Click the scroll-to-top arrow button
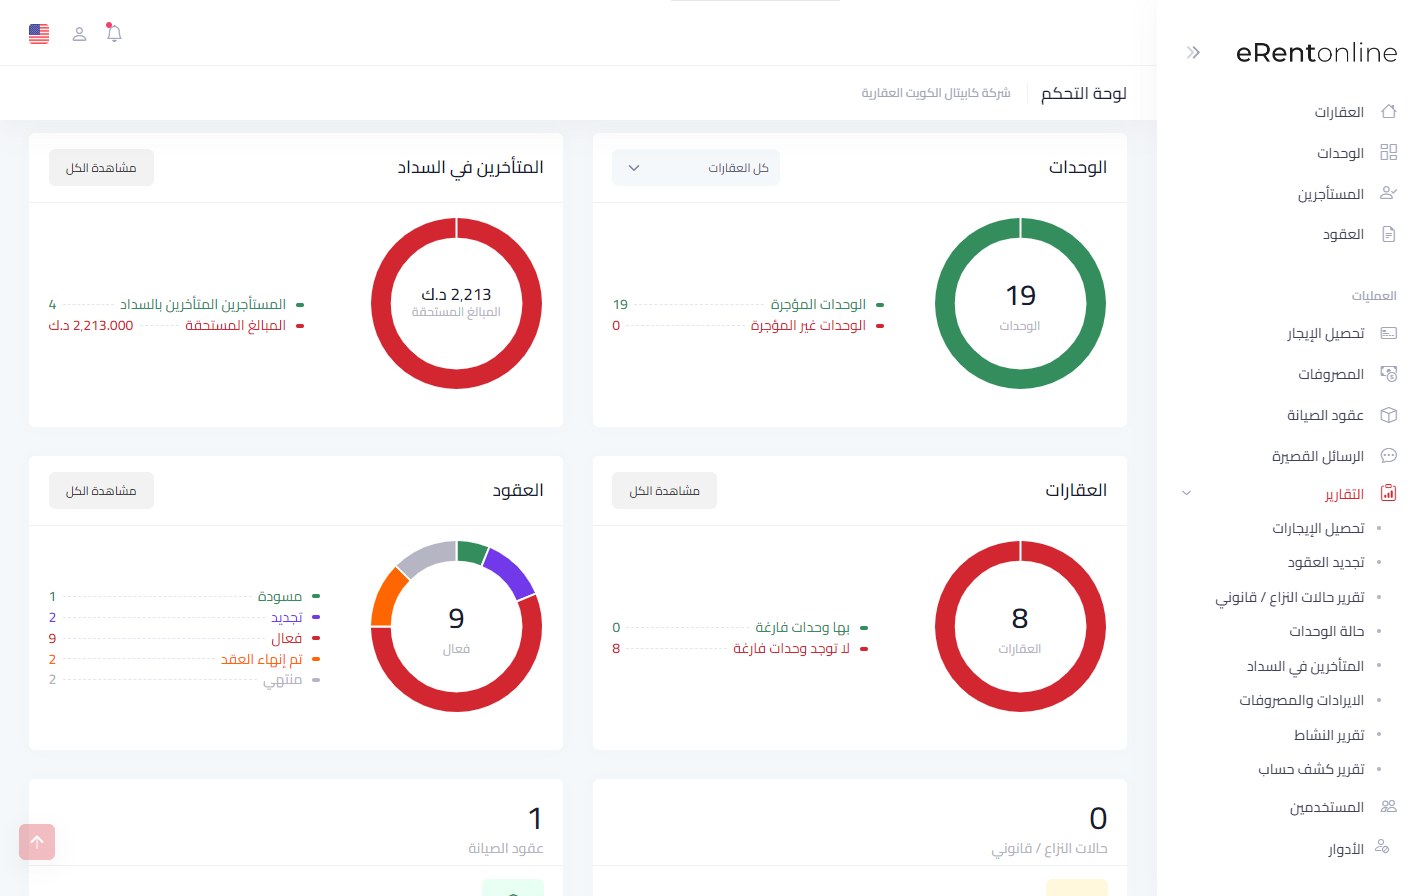The height and width of the screenshot is (896, 1422). 37,842
